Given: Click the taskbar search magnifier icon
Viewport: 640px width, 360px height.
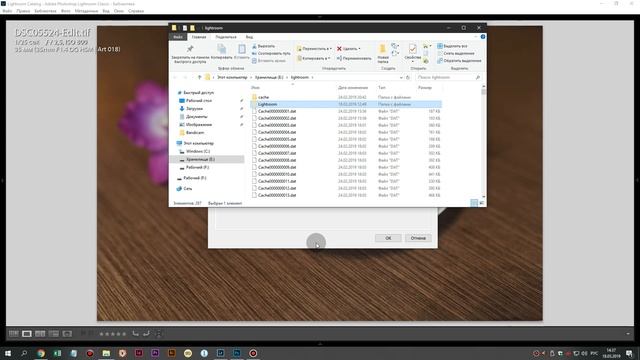Looking at the screenshot, I should pyautogui.click(x=24, y=353).
